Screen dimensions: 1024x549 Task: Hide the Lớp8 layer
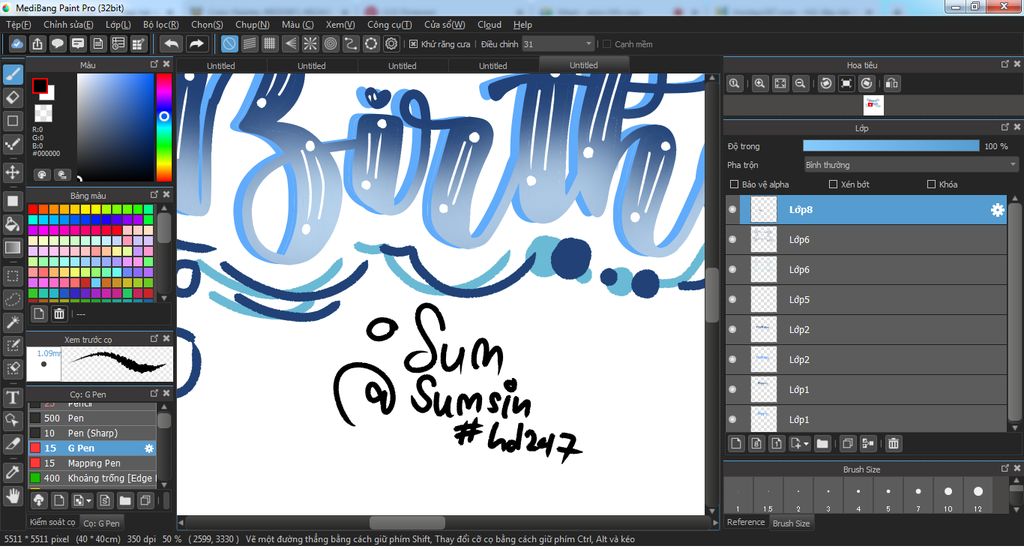point(733,210)
